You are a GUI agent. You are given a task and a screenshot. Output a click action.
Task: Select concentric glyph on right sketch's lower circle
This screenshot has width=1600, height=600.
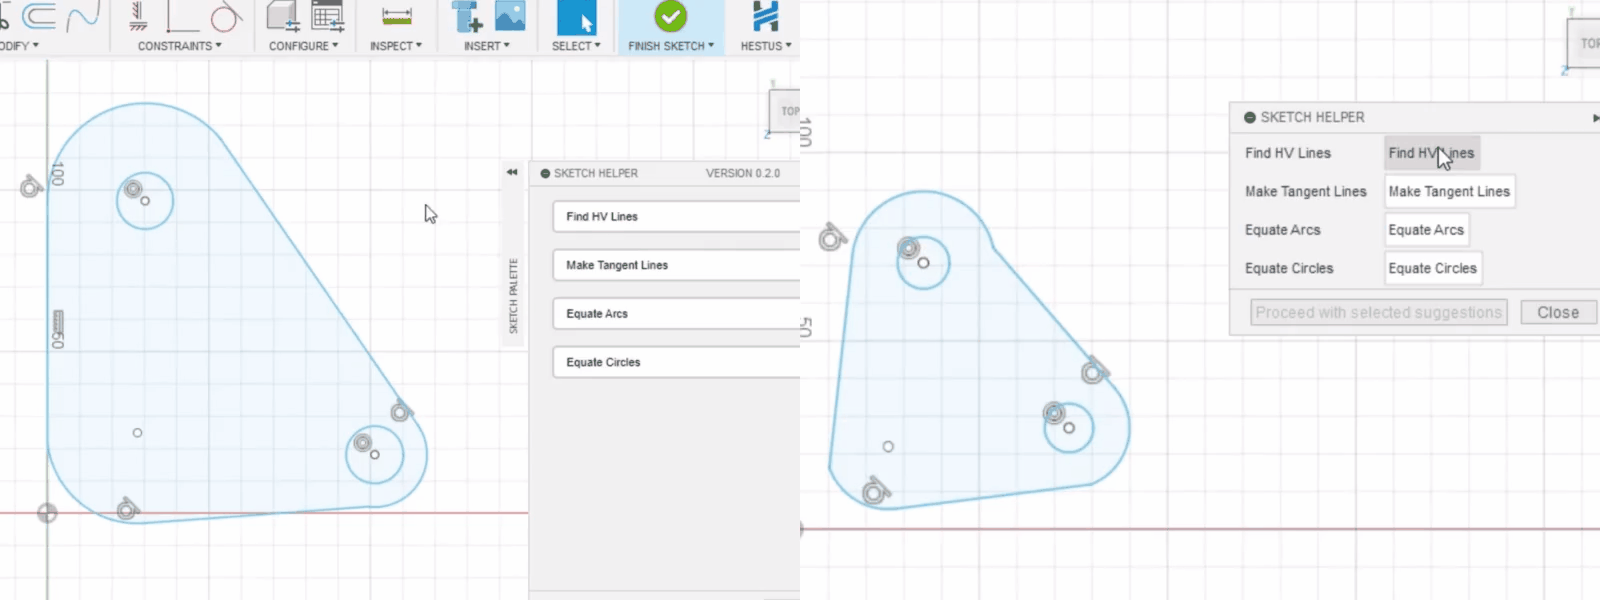point(1053,412)
